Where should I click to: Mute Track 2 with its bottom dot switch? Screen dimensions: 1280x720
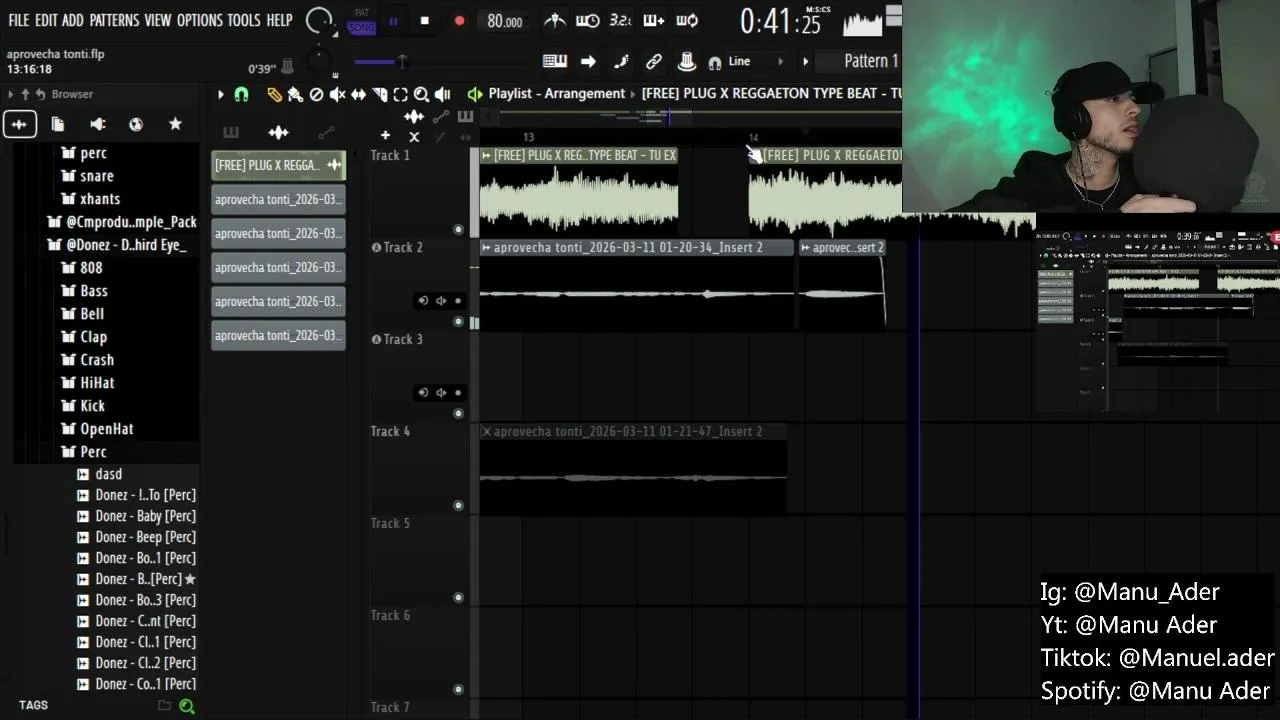(458, 322)
